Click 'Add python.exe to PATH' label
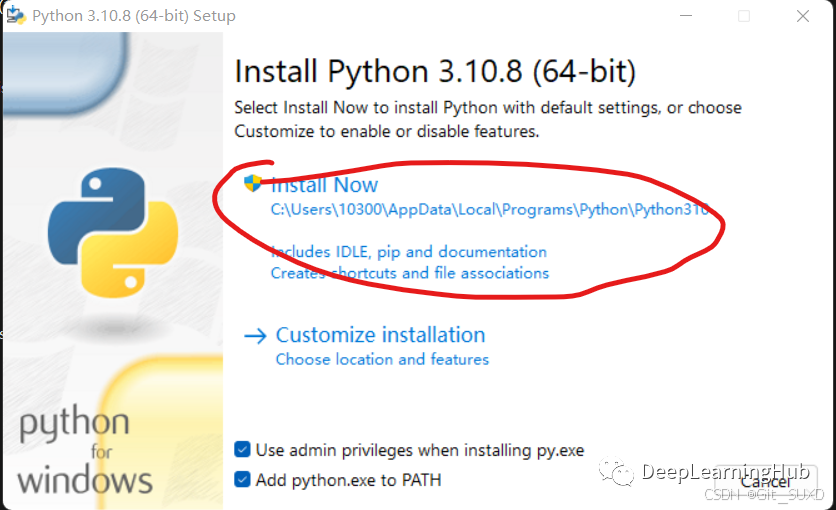The height and width of the screenshot is (510, 836). 349,480
